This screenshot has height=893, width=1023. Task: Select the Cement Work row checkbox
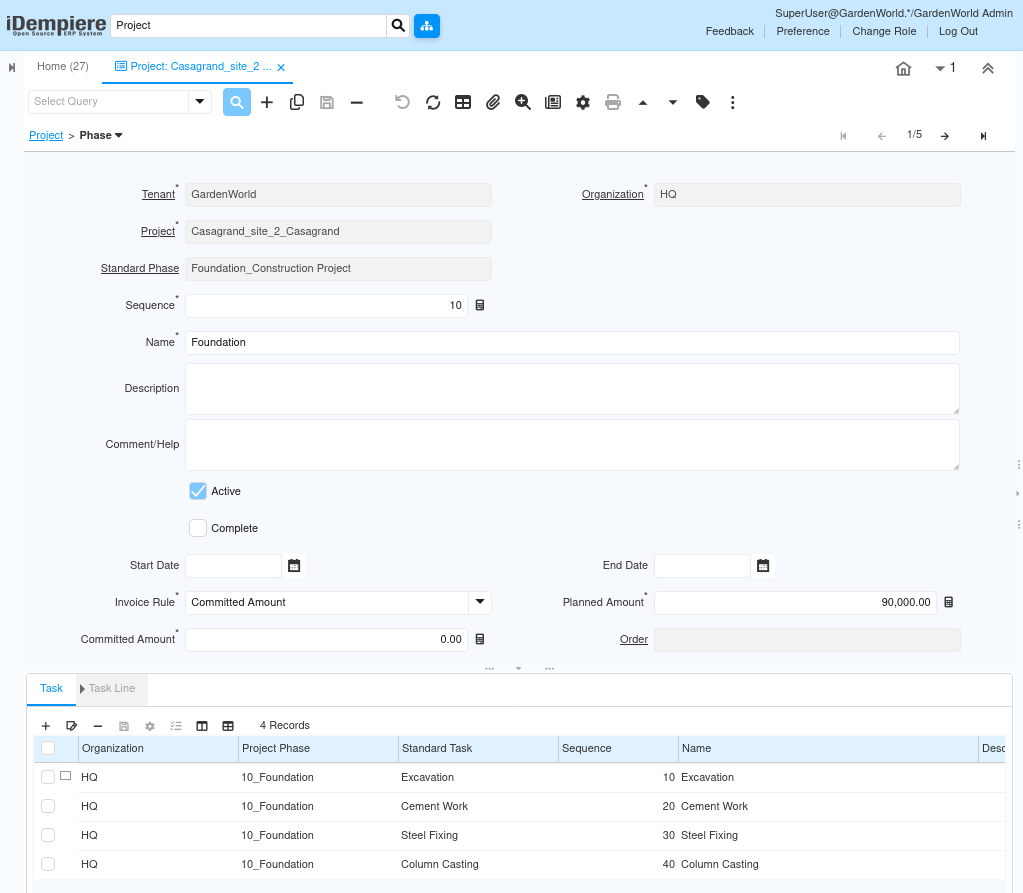click(48, 806)
